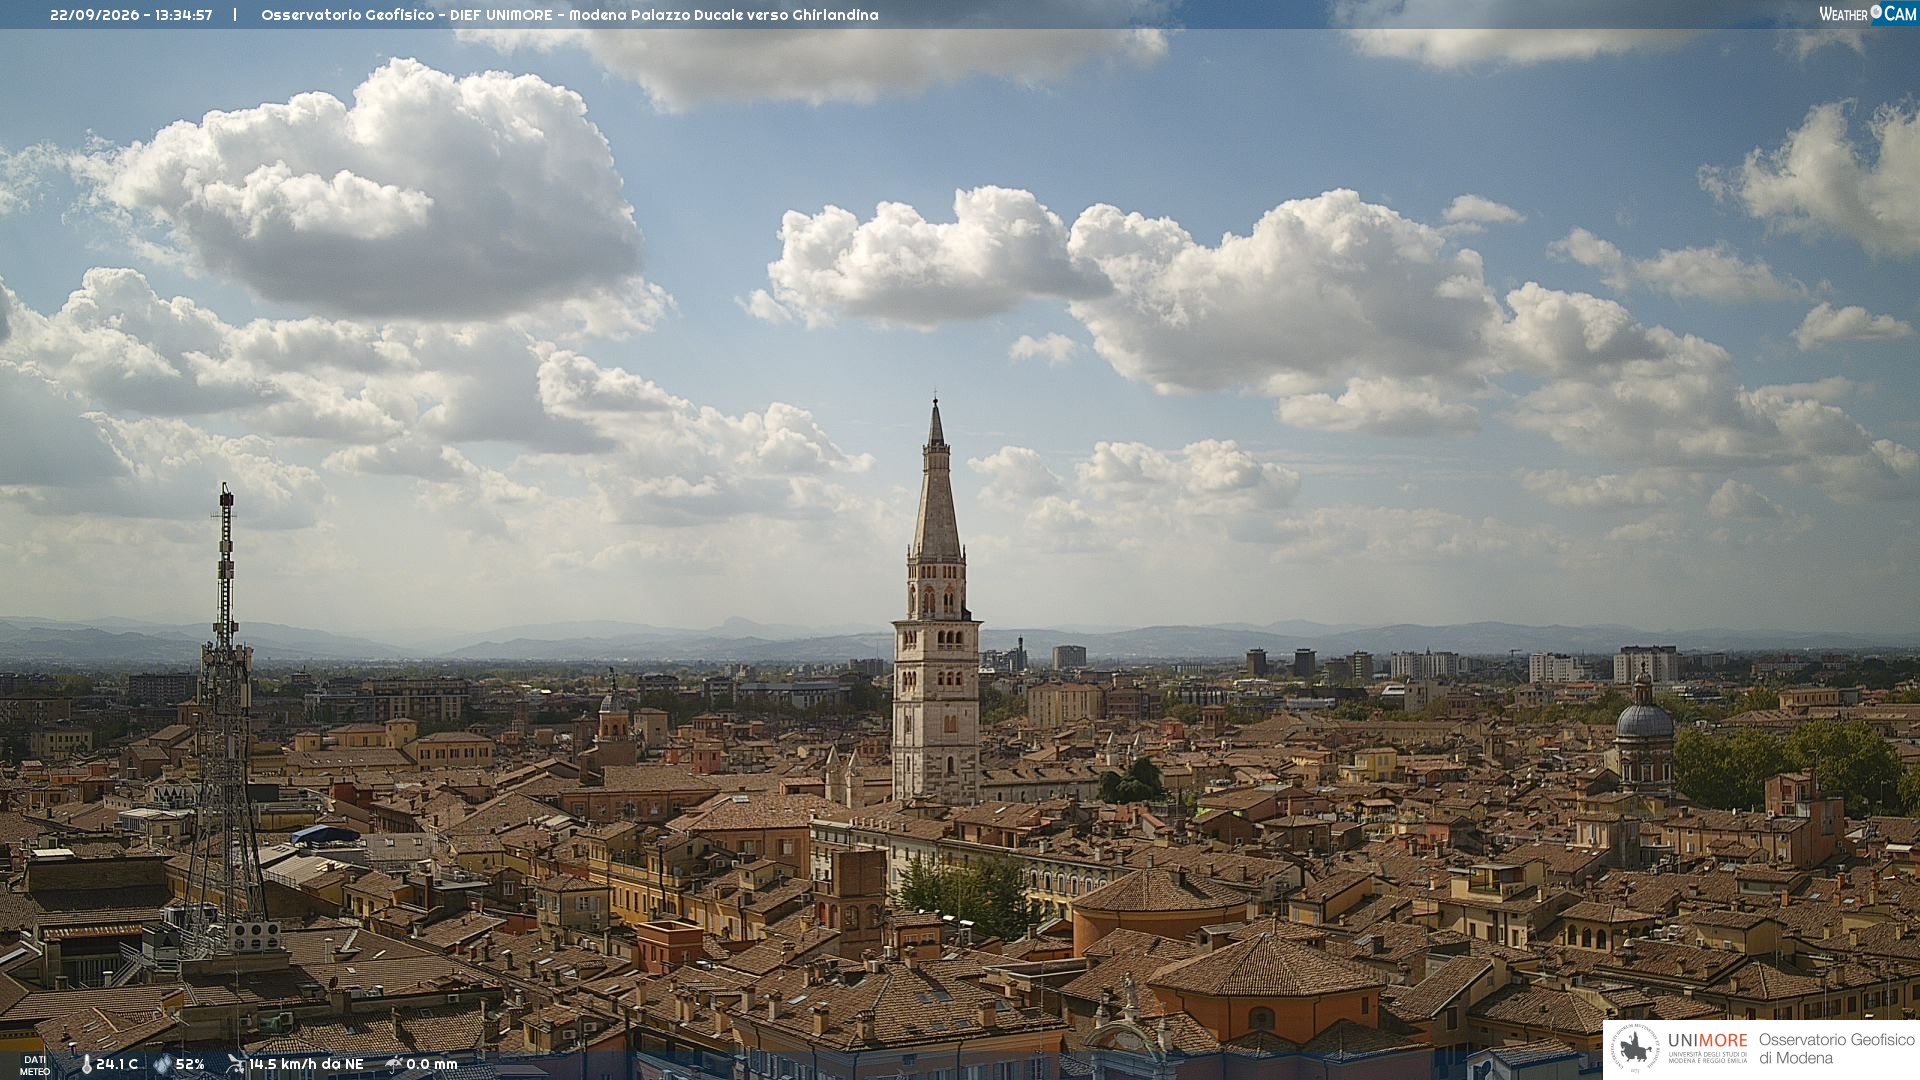Click the DATI METEO label
1920x1080 pixels.
click(34, 1065)
